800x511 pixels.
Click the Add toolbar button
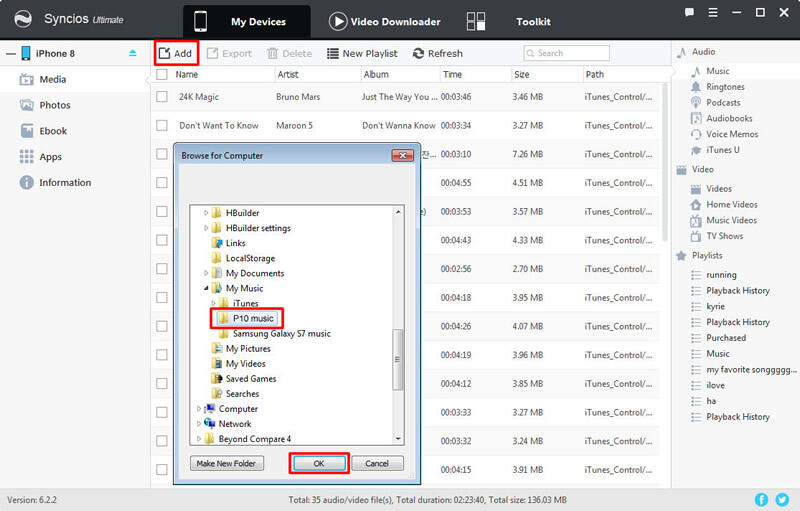coord(176,54)
